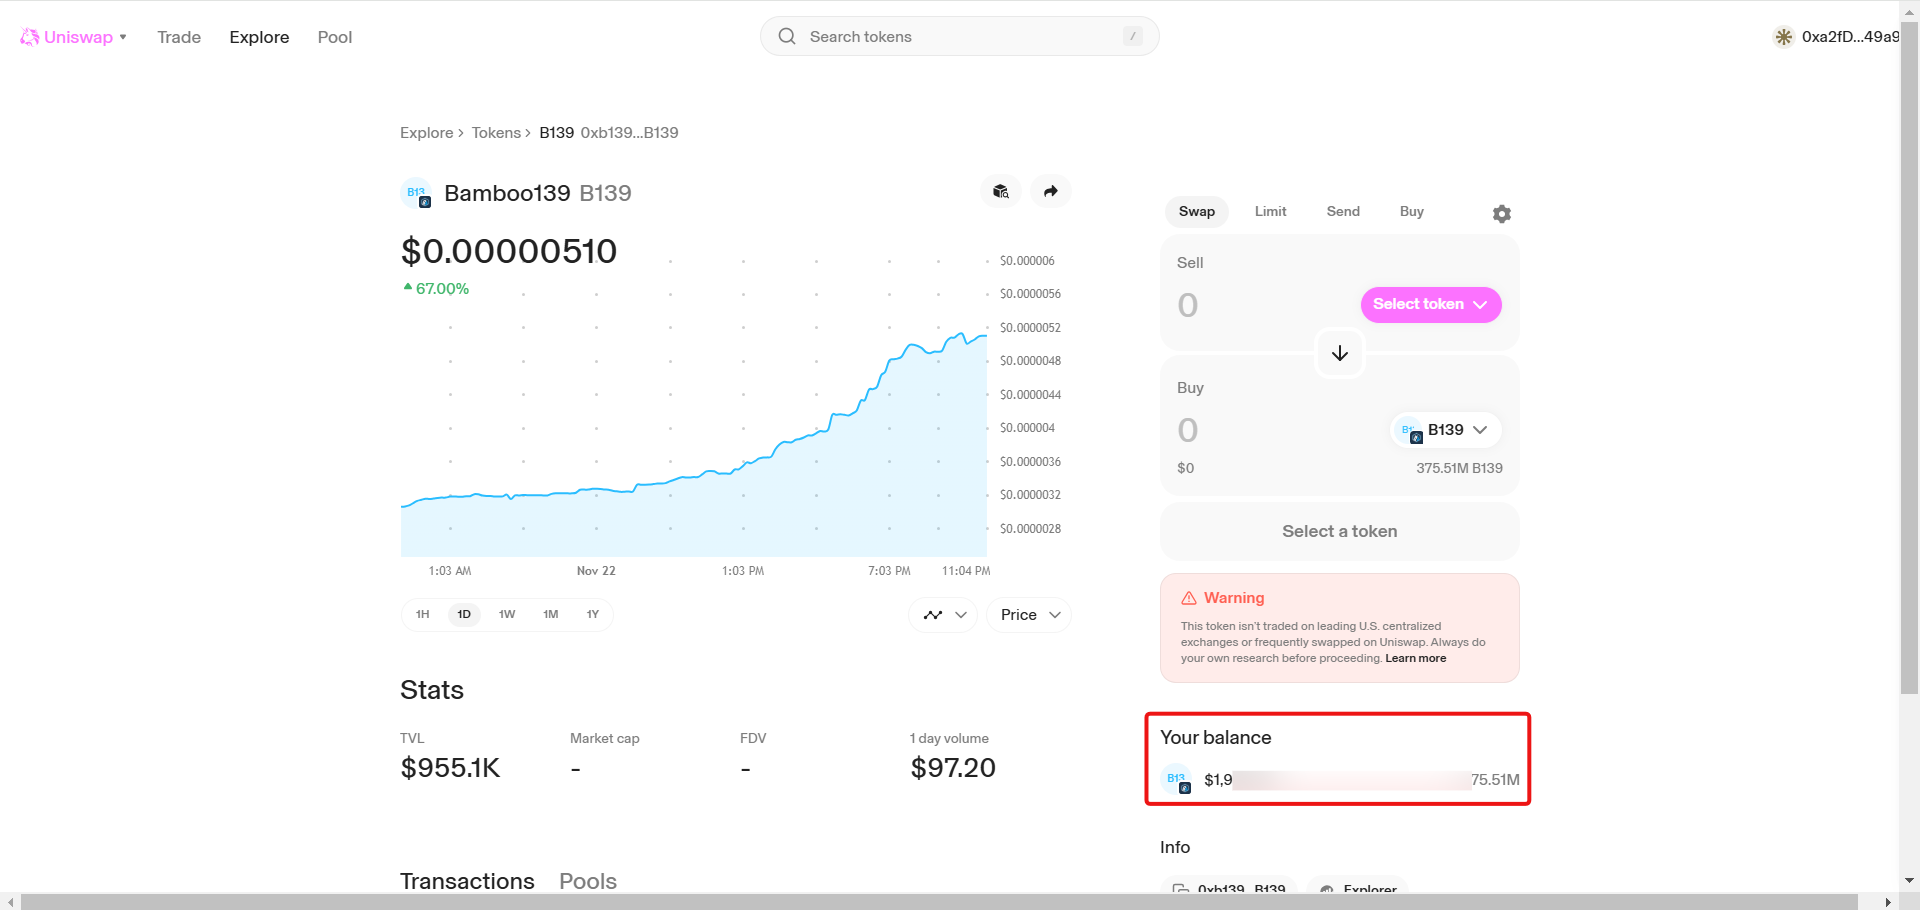The height and width of the screenshot is (910, 1920).
Task: Open the Price metric dropdown
Action: click(x=1029, y=615)
